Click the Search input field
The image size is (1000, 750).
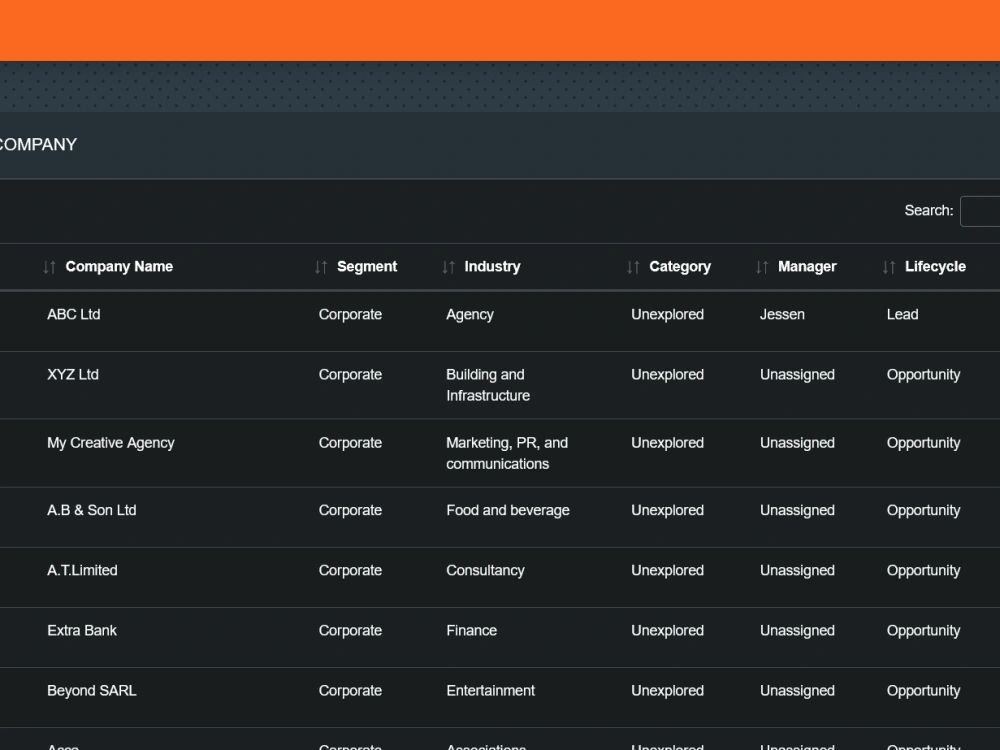(980, 211)
